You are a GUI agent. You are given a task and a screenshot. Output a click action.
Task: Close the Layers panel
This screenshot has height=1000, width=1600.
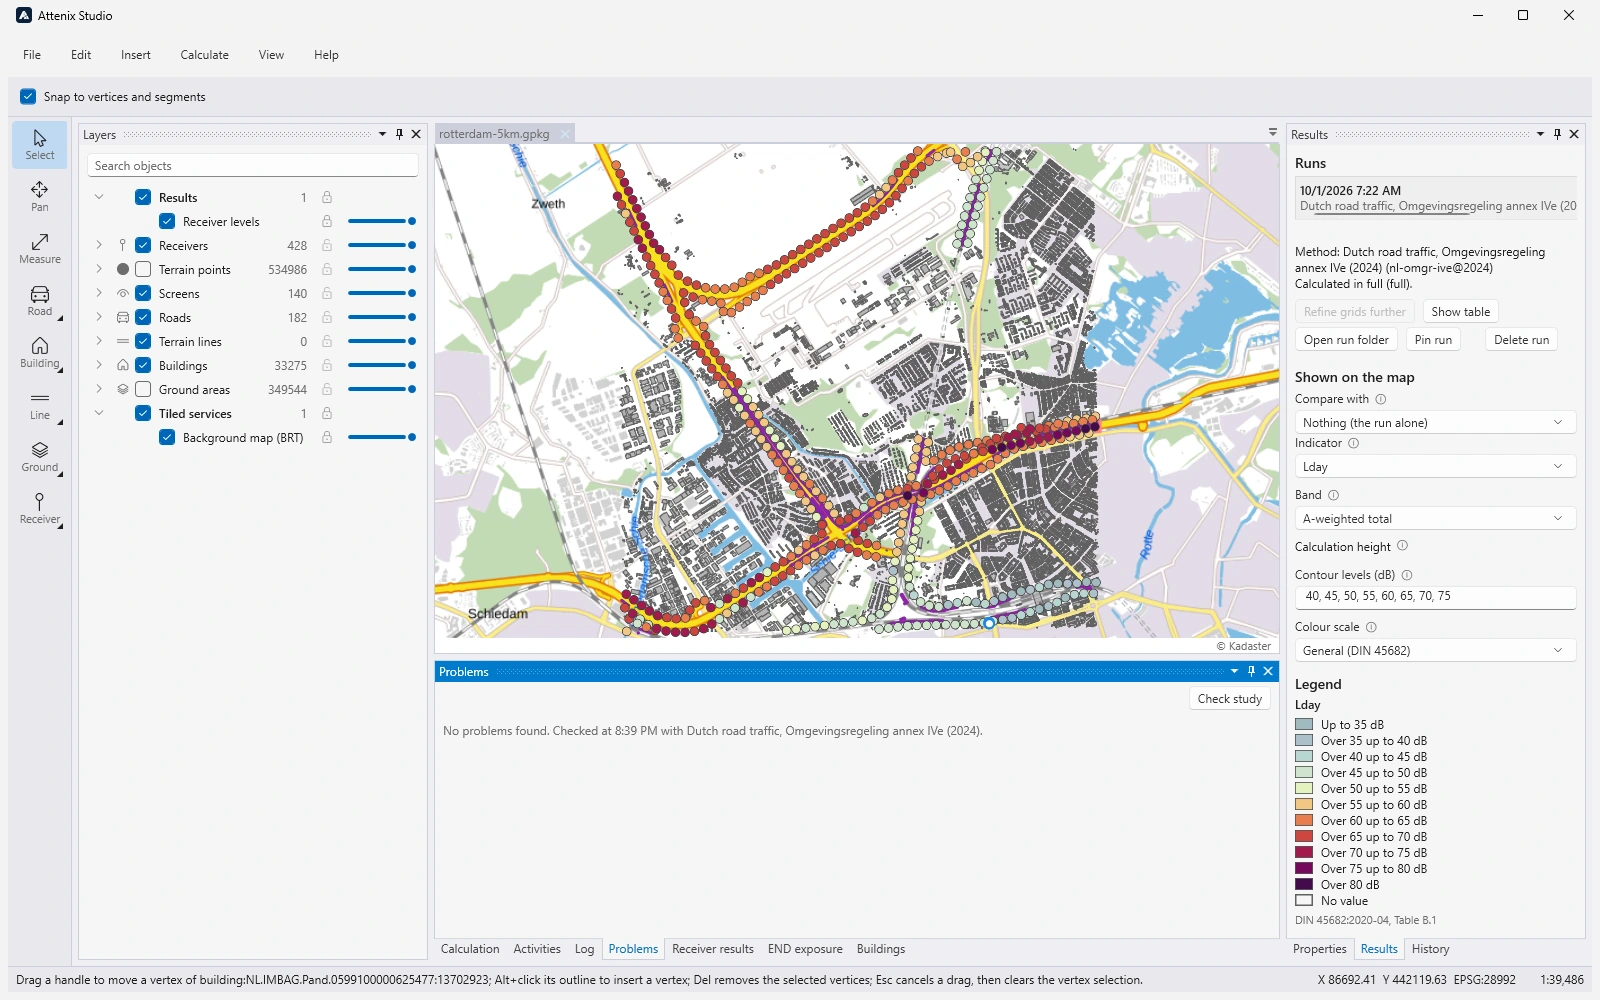click(x=416, y=134)
